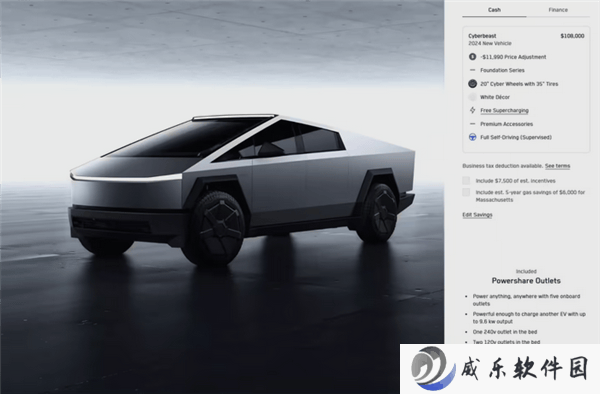Click the Cyberbeast model title
Screen dimensions: 600x394
482,36
